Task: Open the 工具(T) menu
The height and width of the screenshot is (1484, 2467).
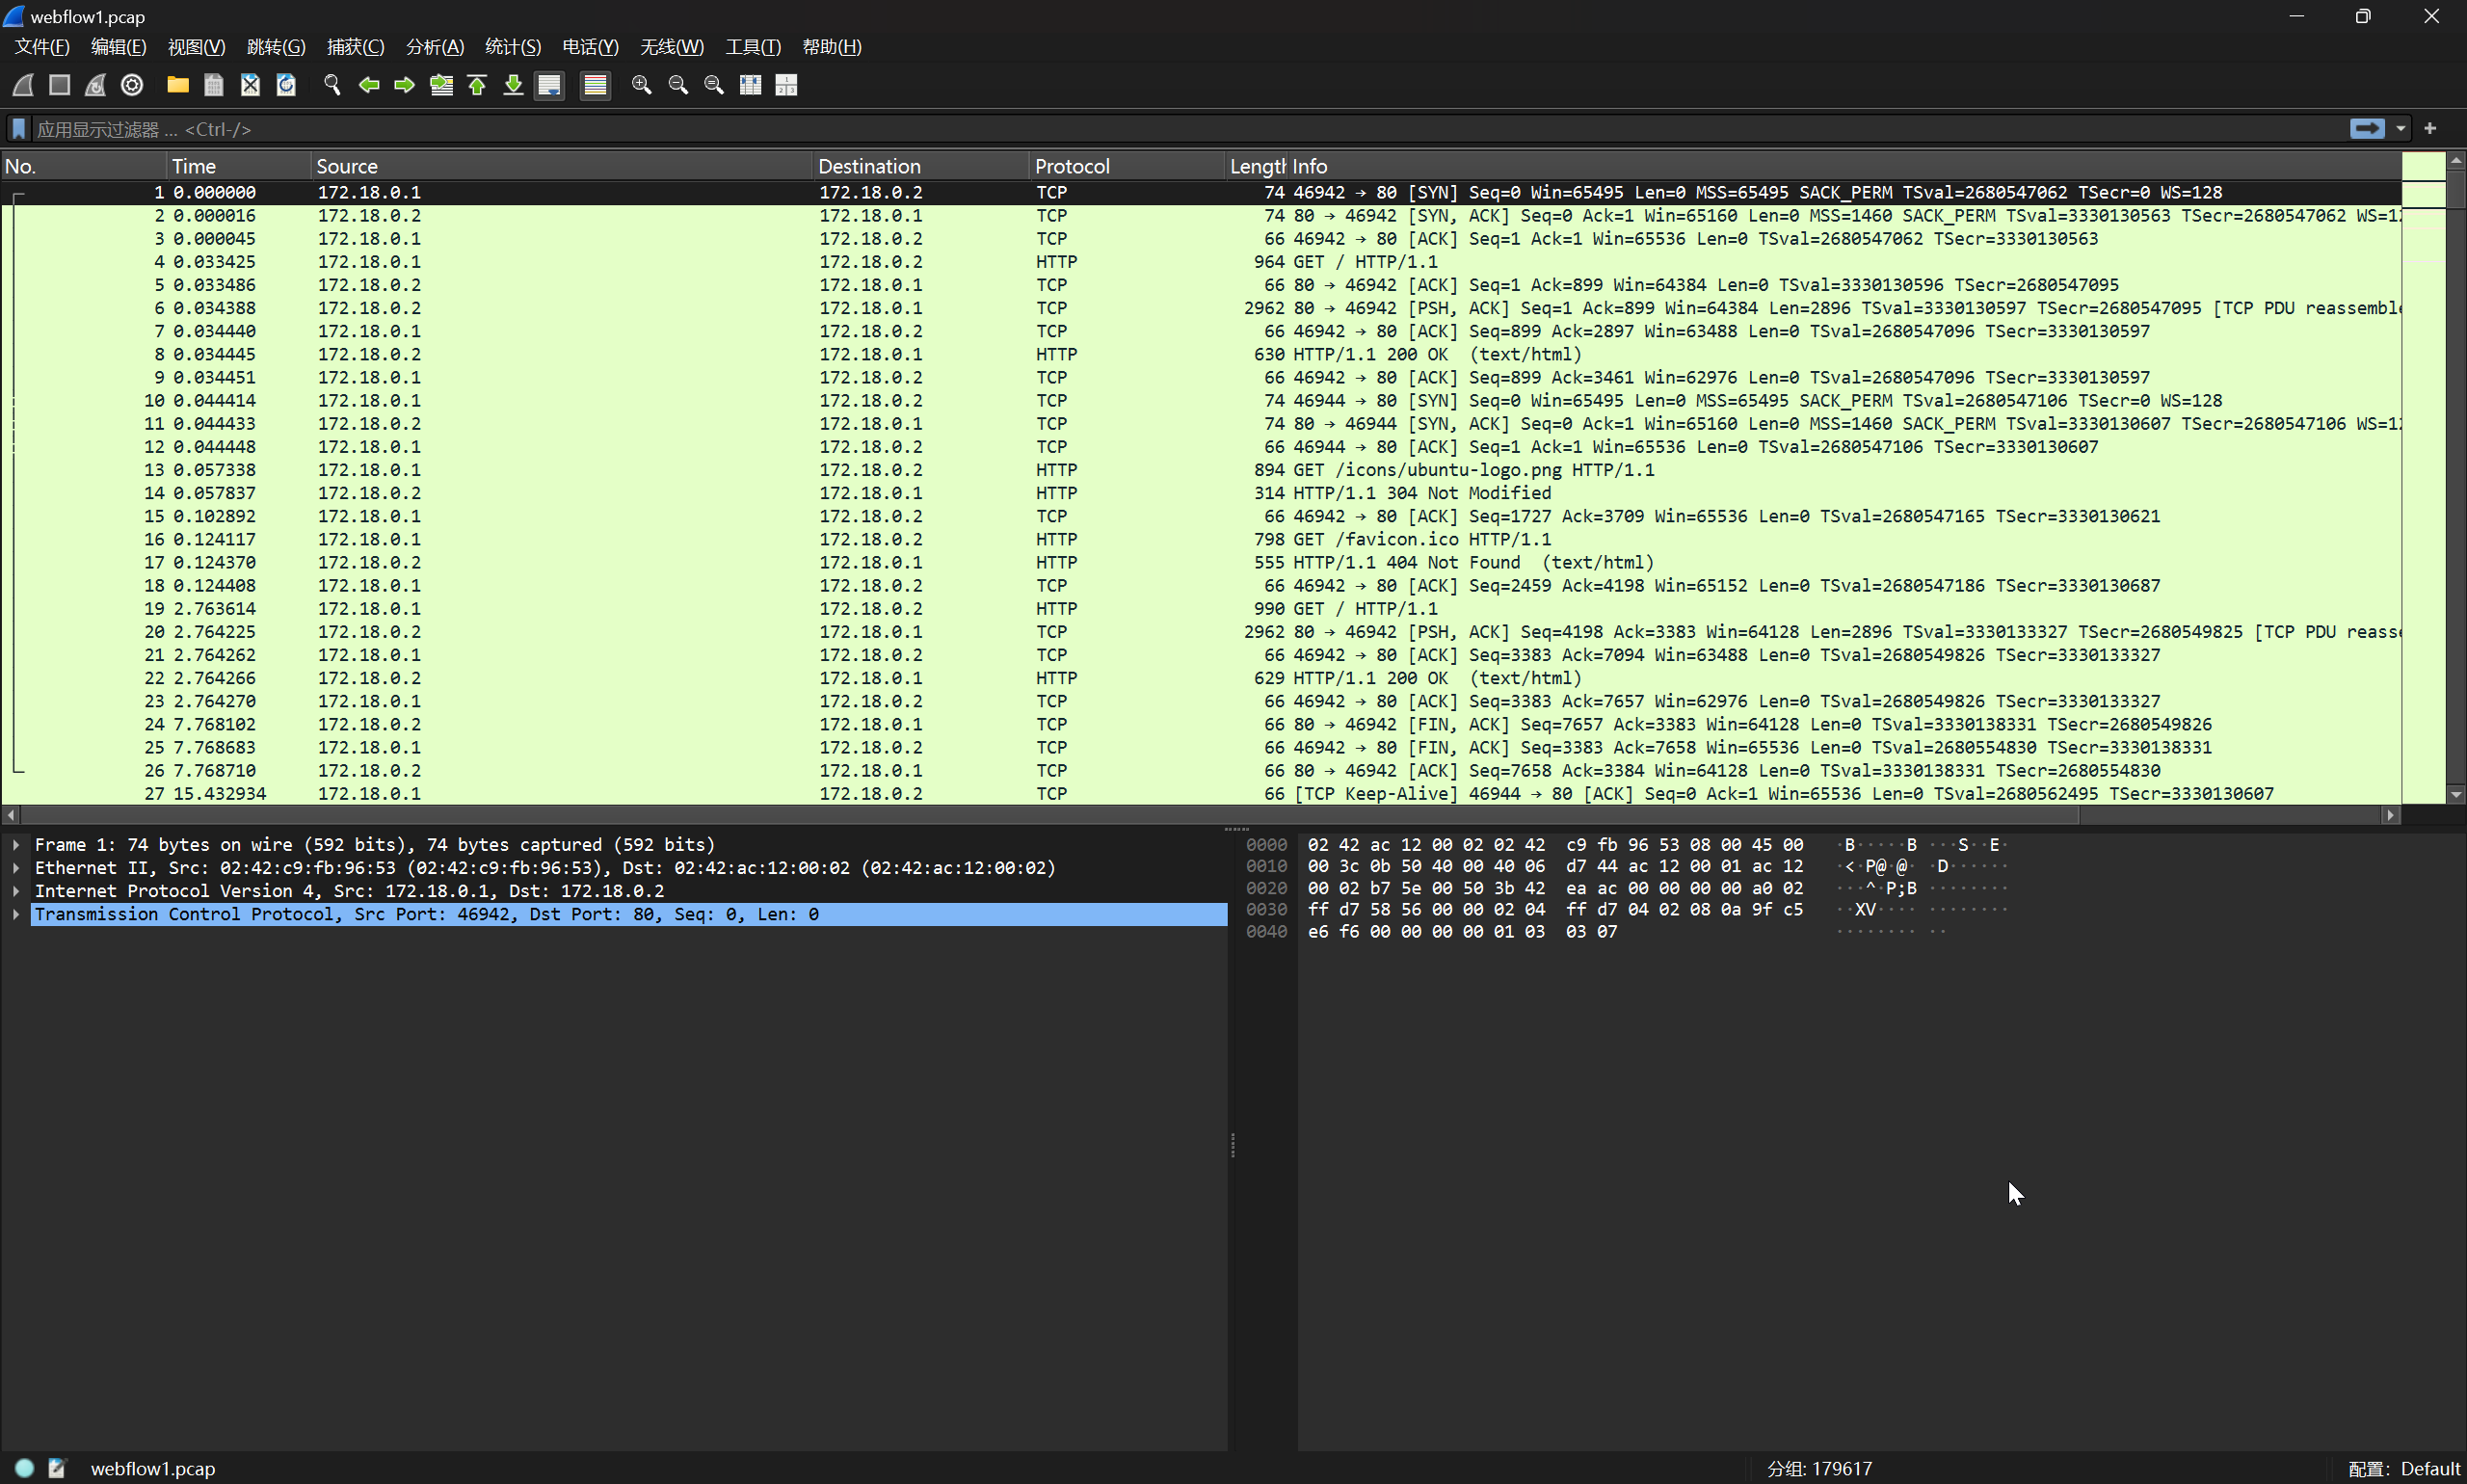Action: (753, 47)
